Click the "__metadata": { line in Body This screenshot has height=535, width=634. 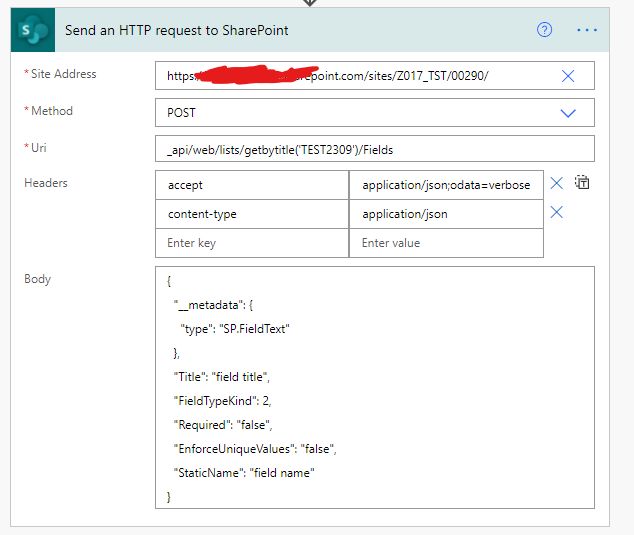(x=213, y=305)
